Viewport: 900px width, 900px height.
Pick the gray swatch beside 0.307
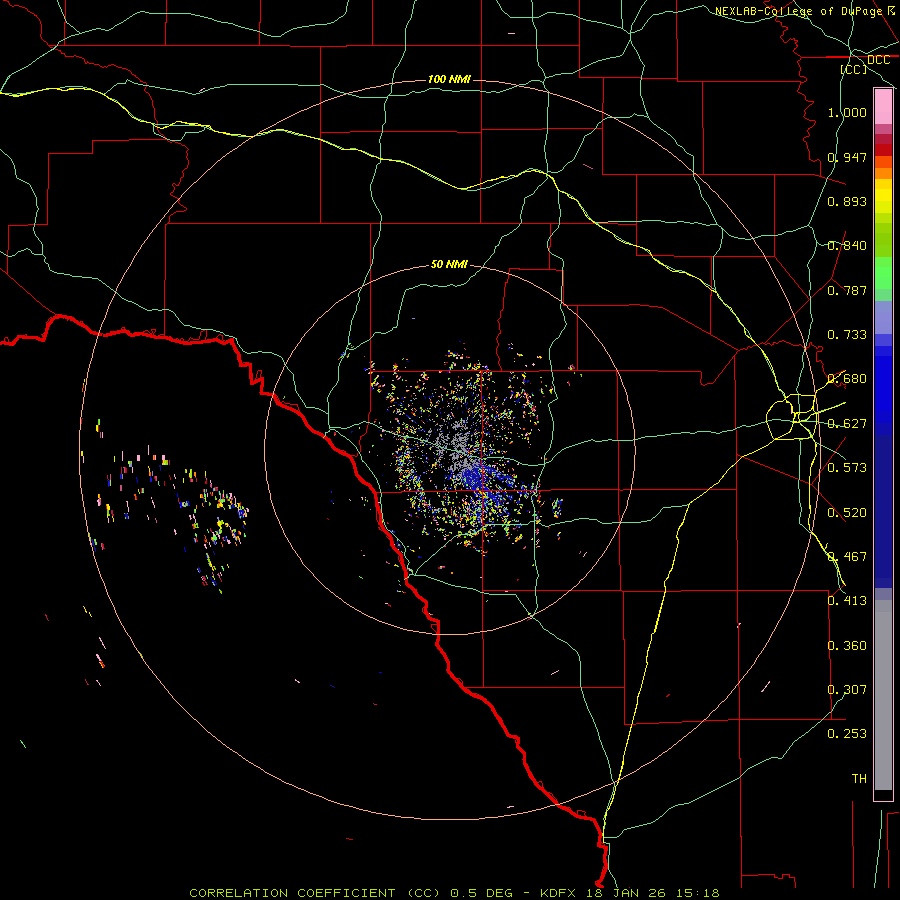pyautogui.click(x=883, y=695)
